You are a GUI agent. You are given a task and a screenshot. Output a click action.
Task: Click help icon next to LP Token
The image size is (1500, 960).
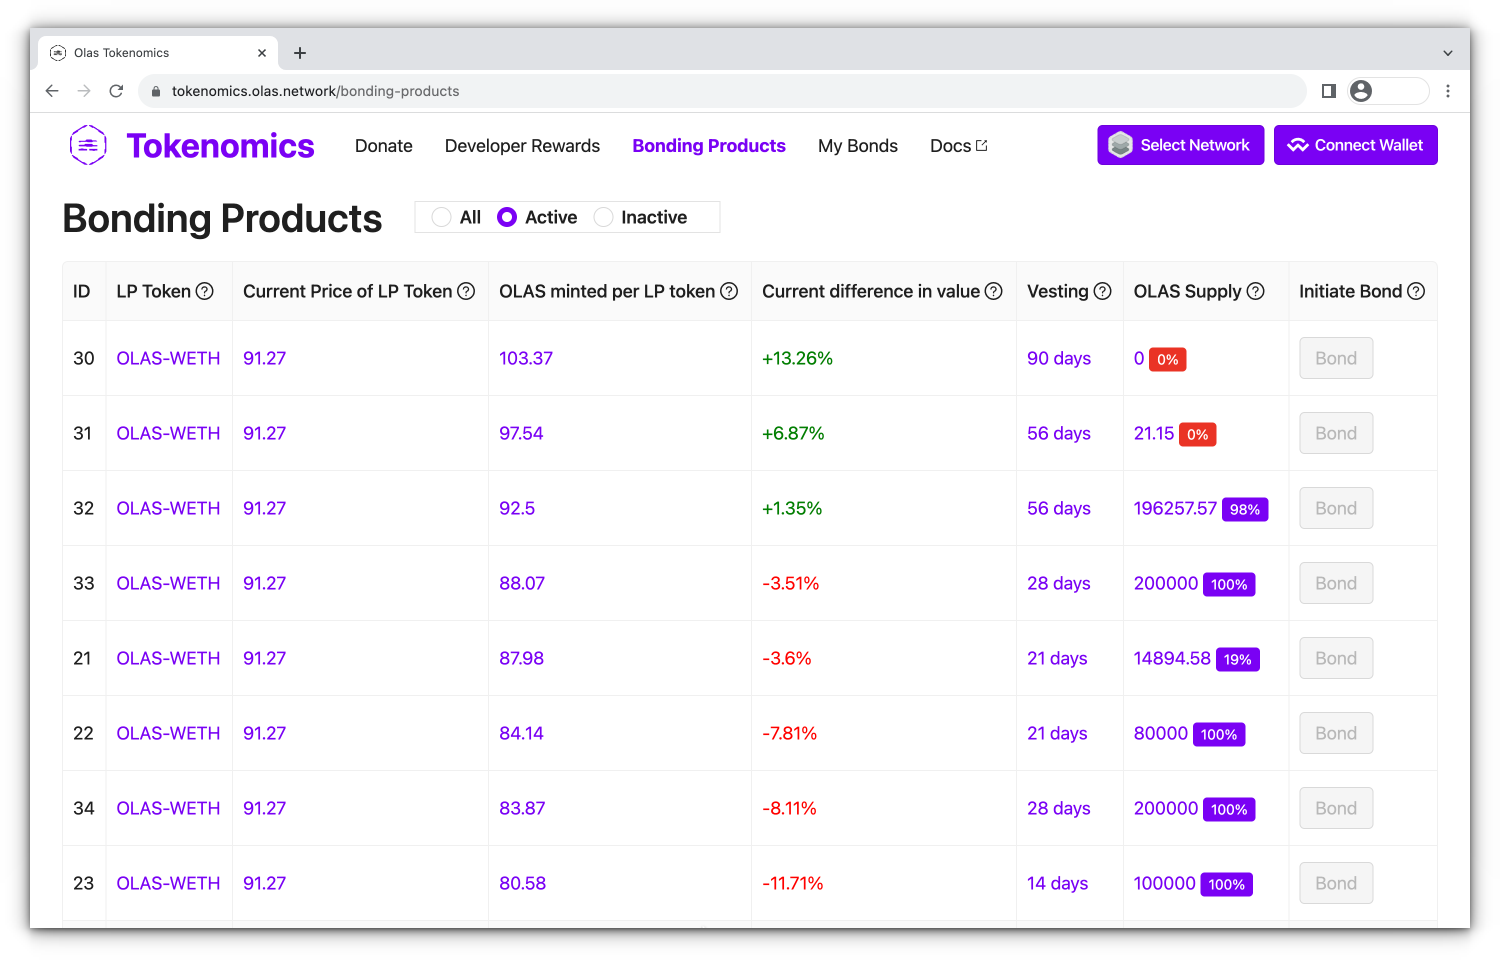(x=205, y=291)
